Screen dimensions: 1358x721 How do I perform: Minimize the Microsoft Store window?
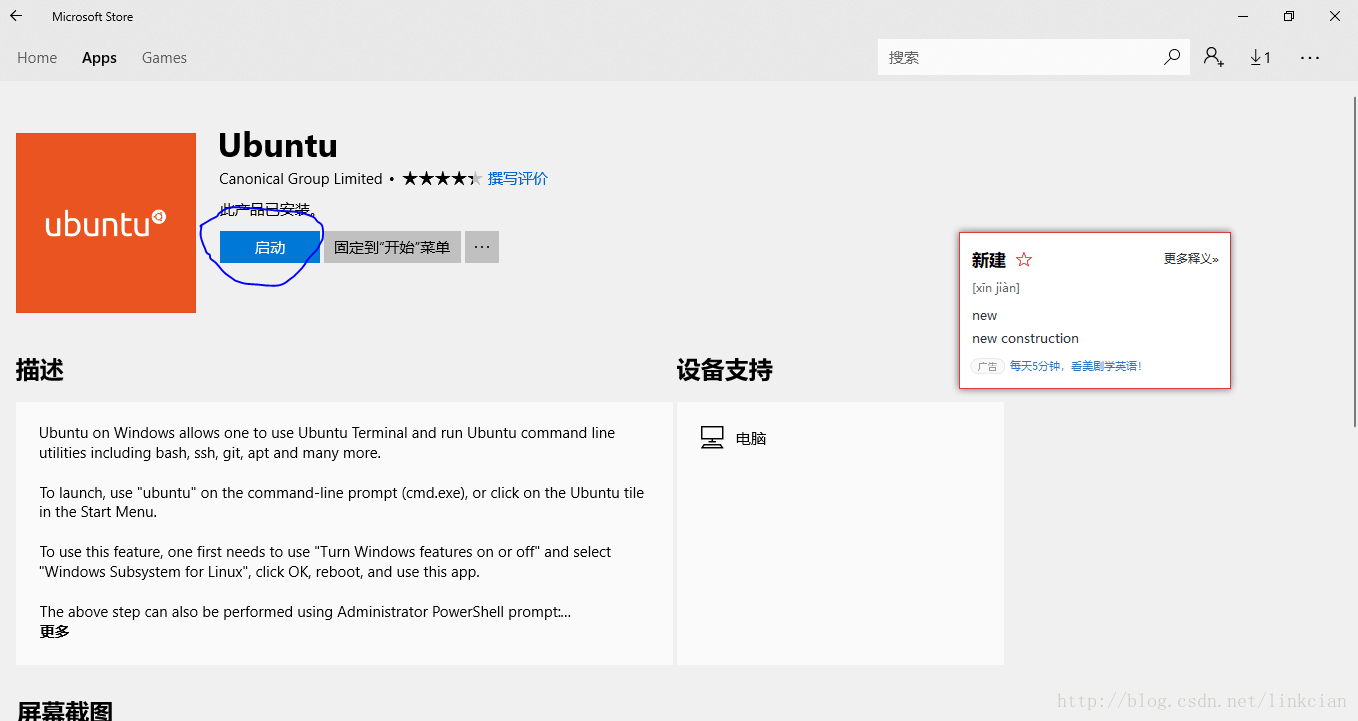point(1243,16)
